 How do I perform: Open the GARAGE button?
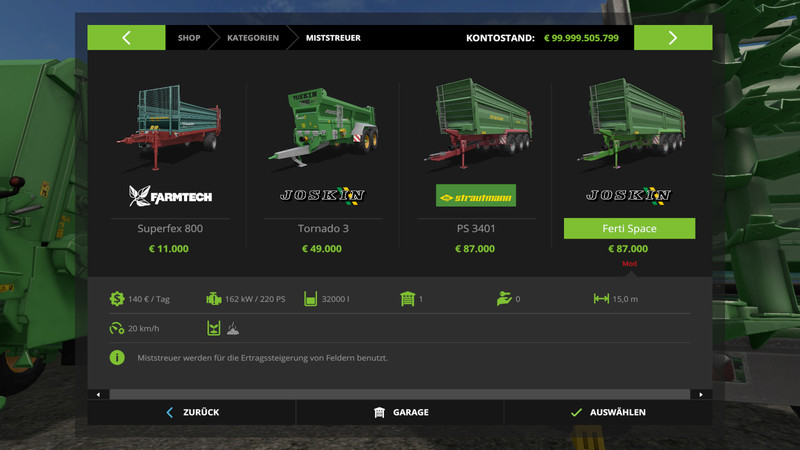tap(400, 412)
